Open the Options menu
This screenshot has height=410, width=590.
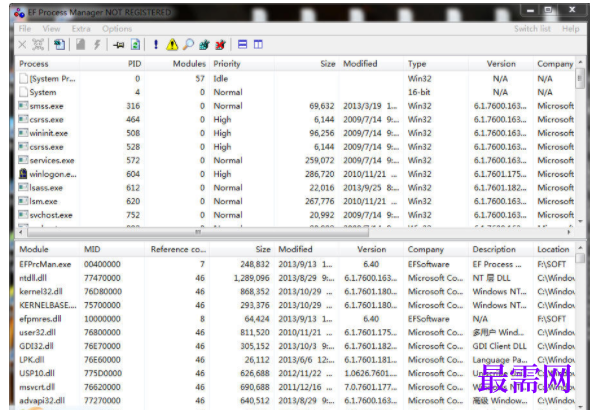click(117, 29)
